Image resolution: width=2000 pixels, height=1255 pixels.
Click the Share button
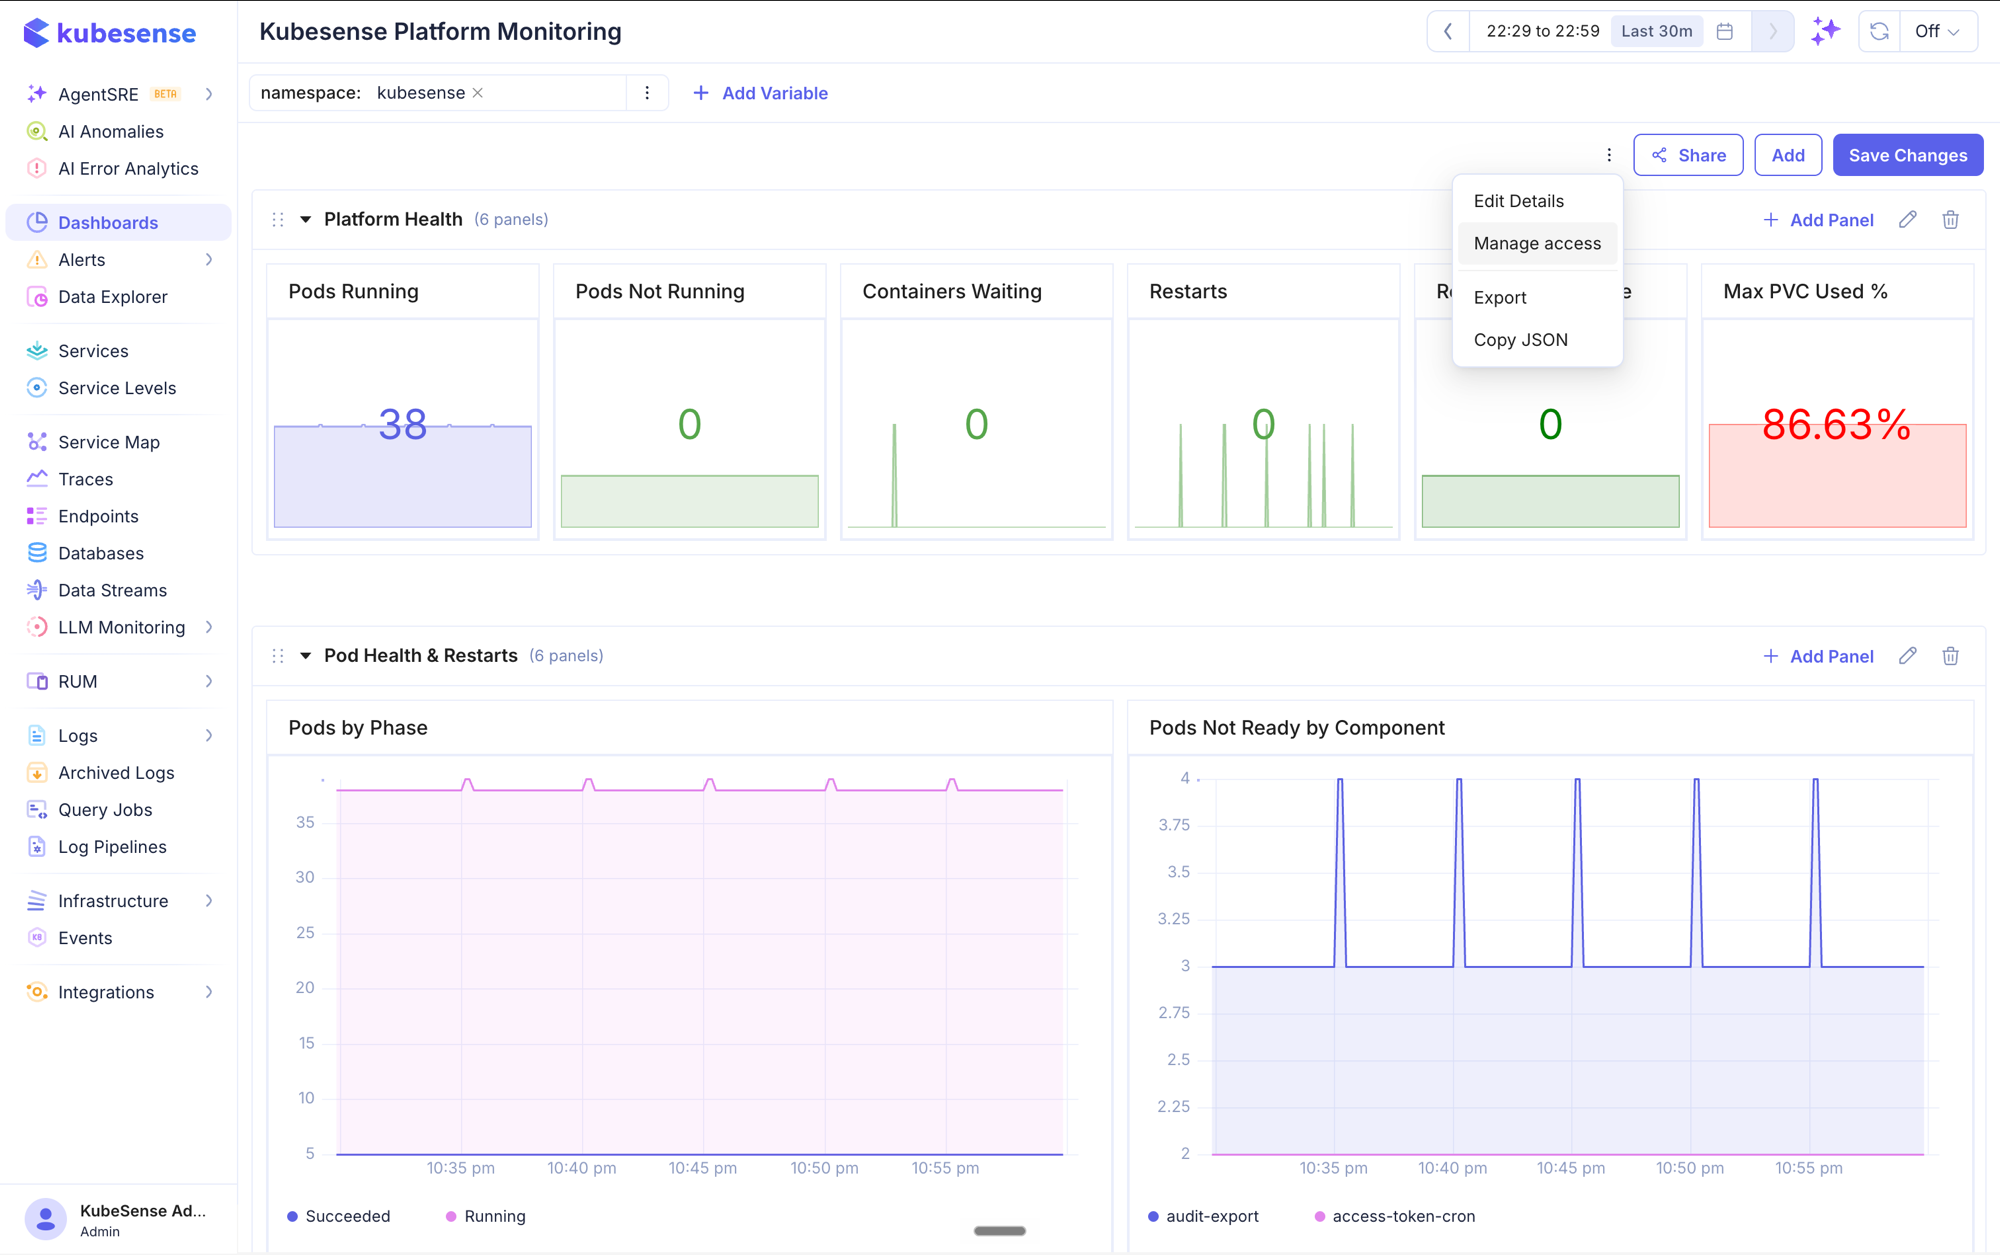[1688, 155]
